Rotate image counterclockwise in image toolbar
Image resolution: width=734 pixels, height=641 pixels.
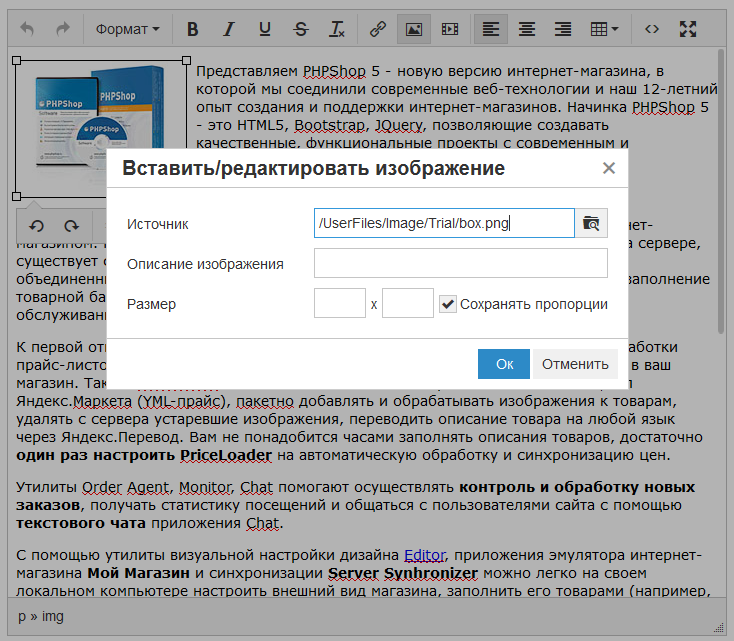tap(36, 226)
